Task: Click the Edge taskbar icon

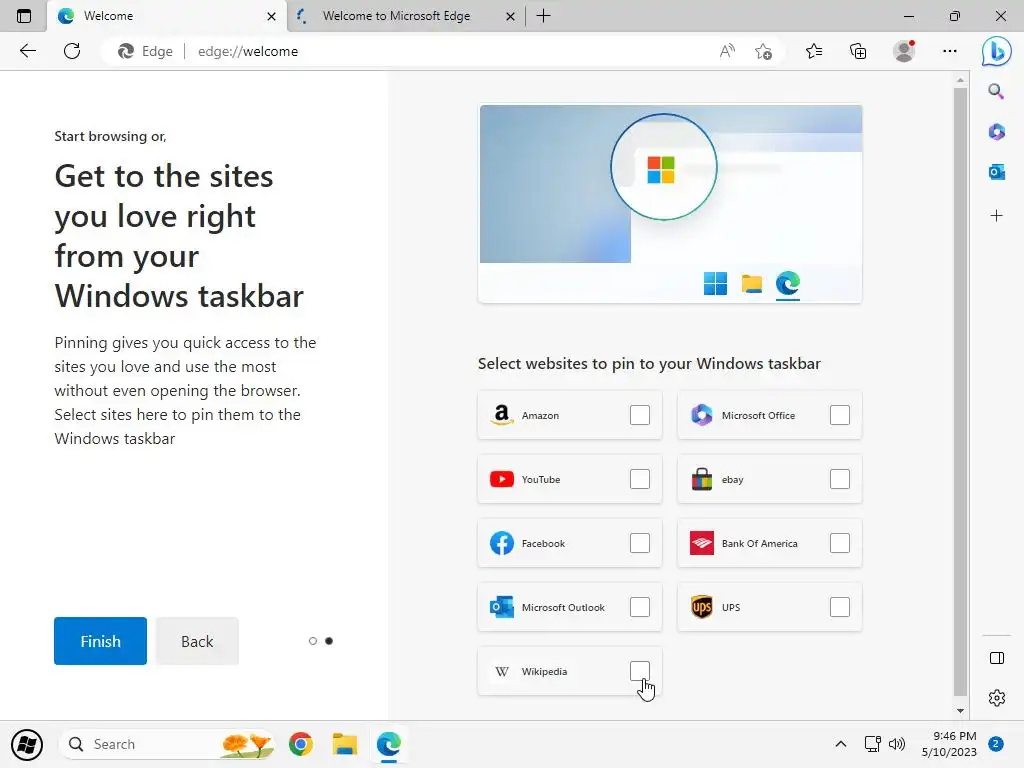Action: tap(389, 744)
